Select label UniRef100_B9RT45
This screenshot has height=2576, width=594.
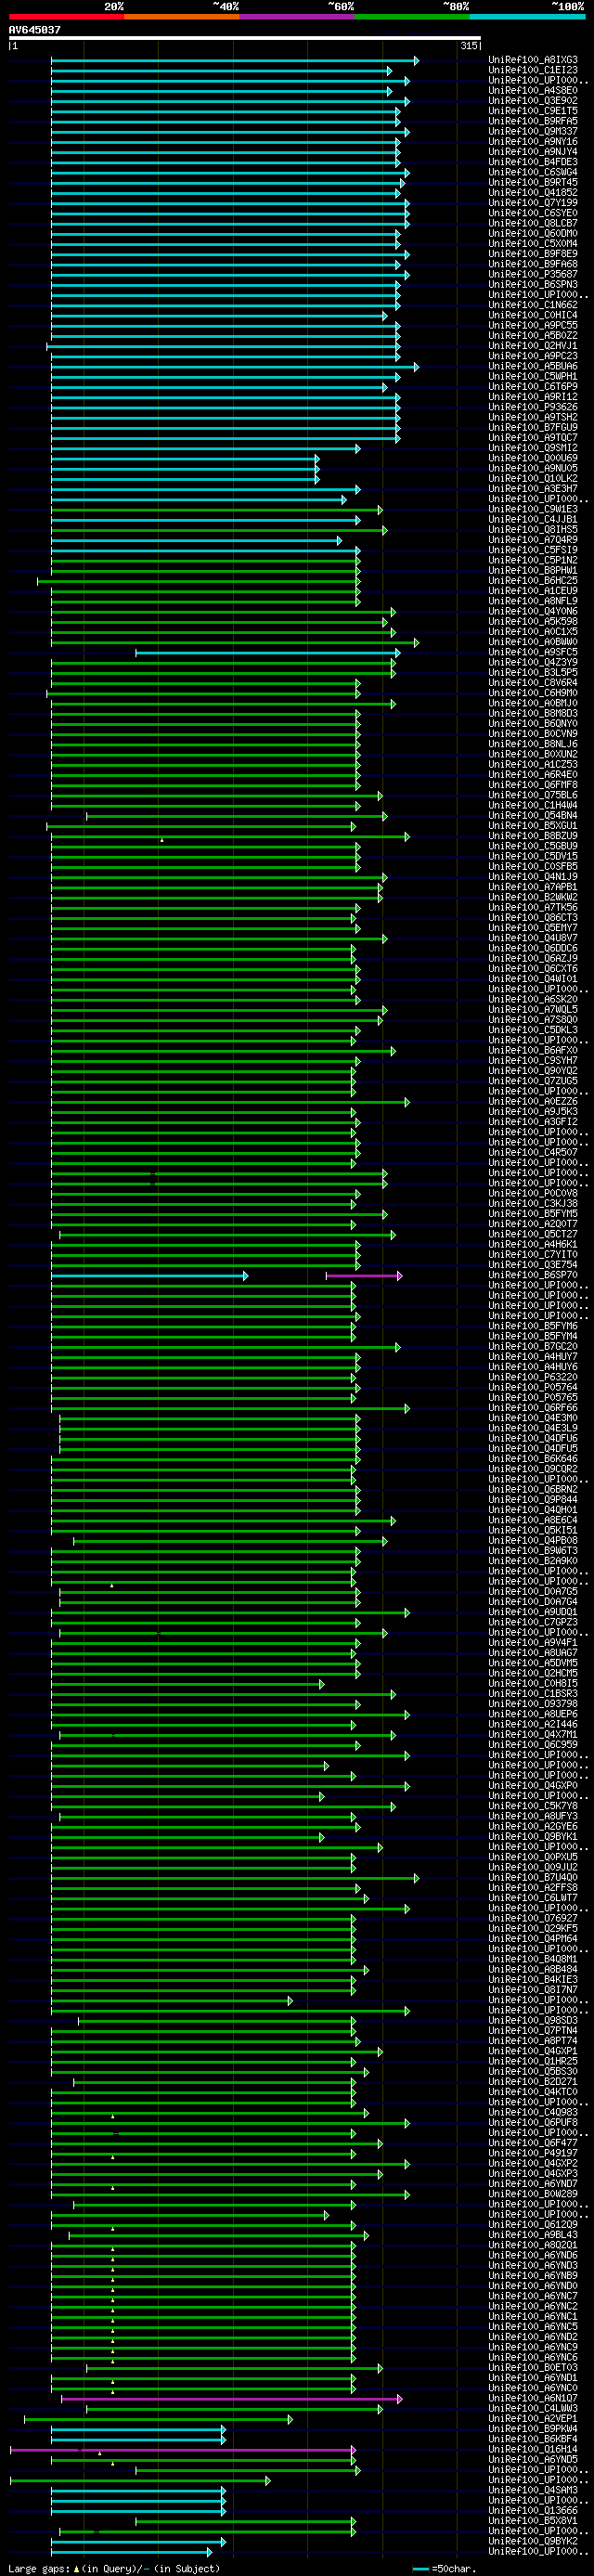(532, 183)
